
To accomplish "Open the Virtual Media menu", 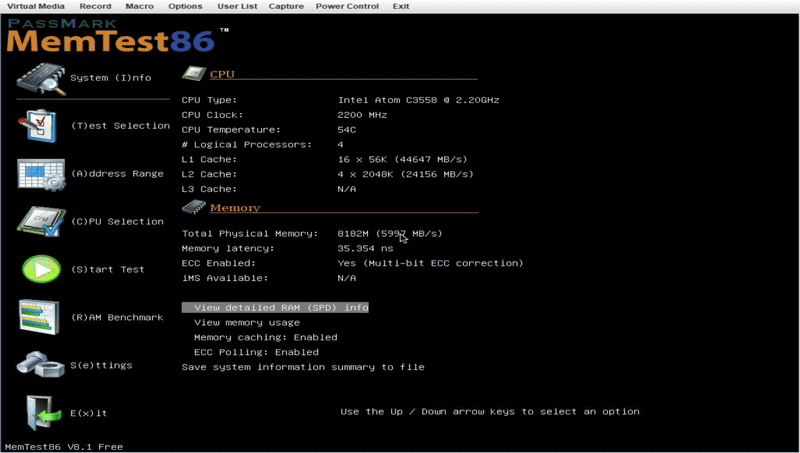I will tap(36, 6).
